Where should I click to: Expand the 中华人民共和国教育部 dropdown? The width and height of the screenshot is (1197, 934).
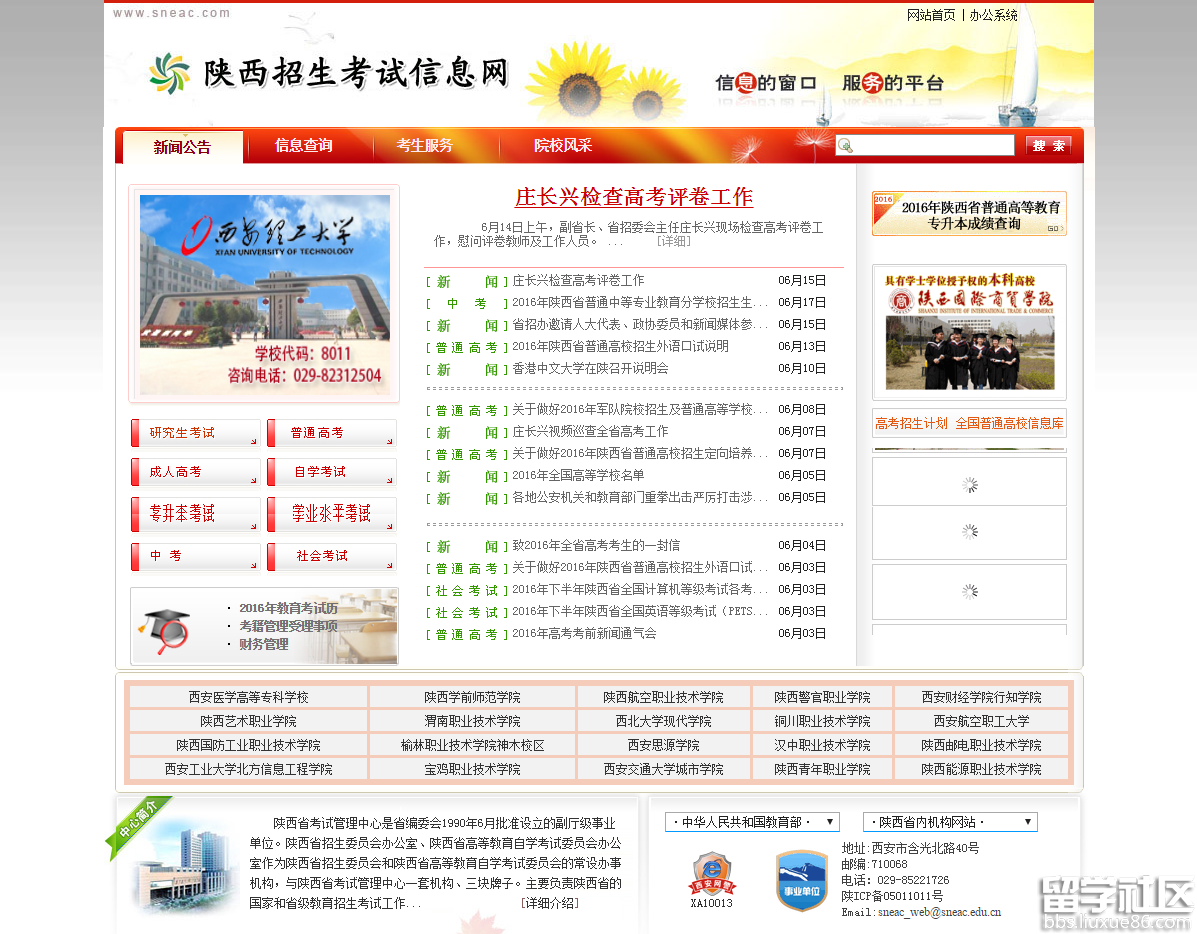pos(752,822)
